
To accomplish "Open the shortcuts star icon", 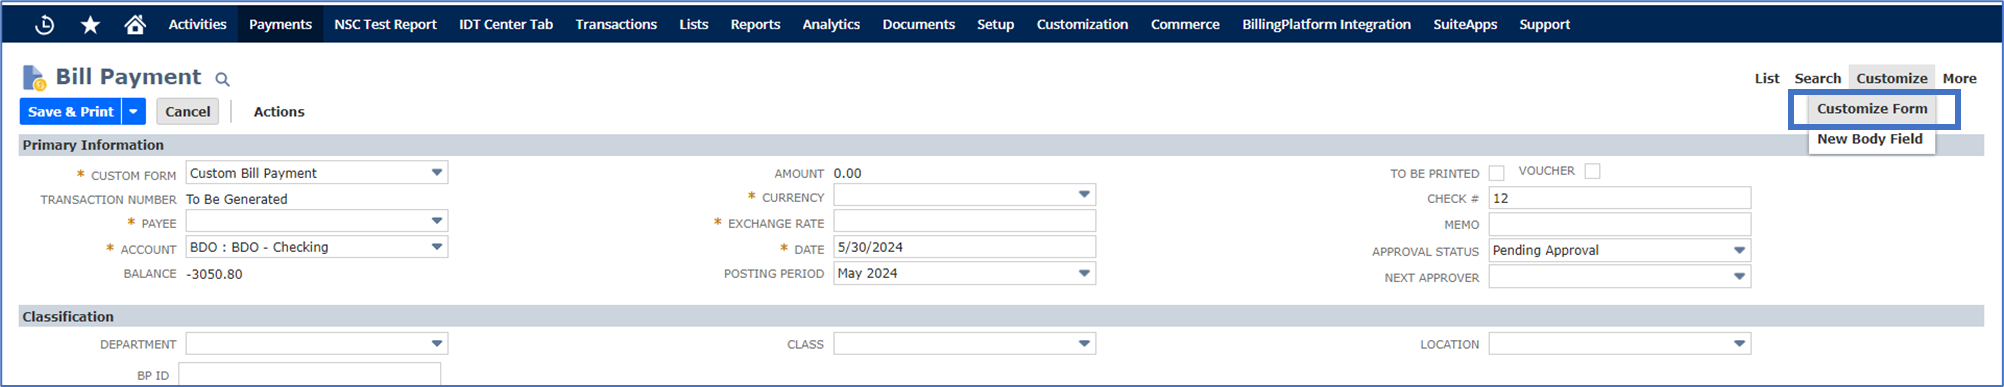I will pyautogui.click(x=90, y=24).
